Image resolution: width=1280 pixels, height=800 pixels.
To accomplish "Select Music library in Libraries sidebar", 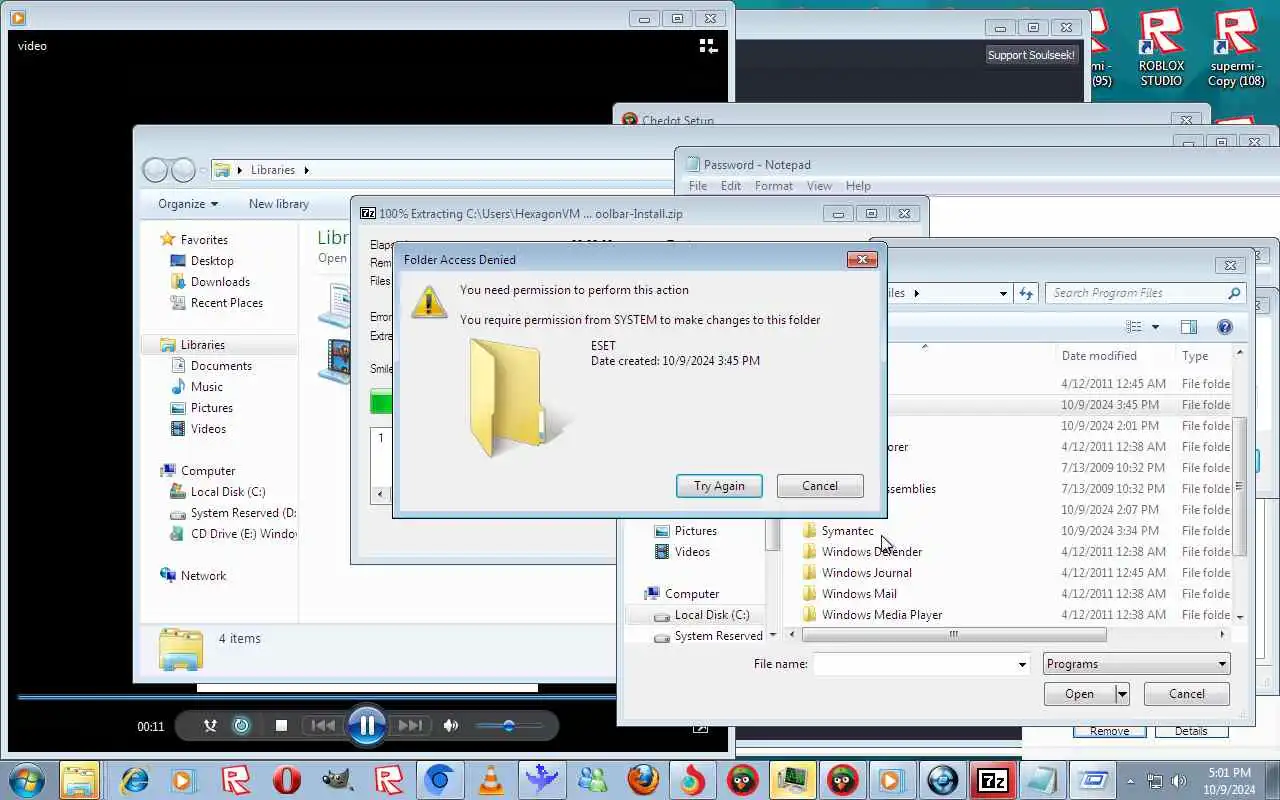I will [x=207, y=387].
